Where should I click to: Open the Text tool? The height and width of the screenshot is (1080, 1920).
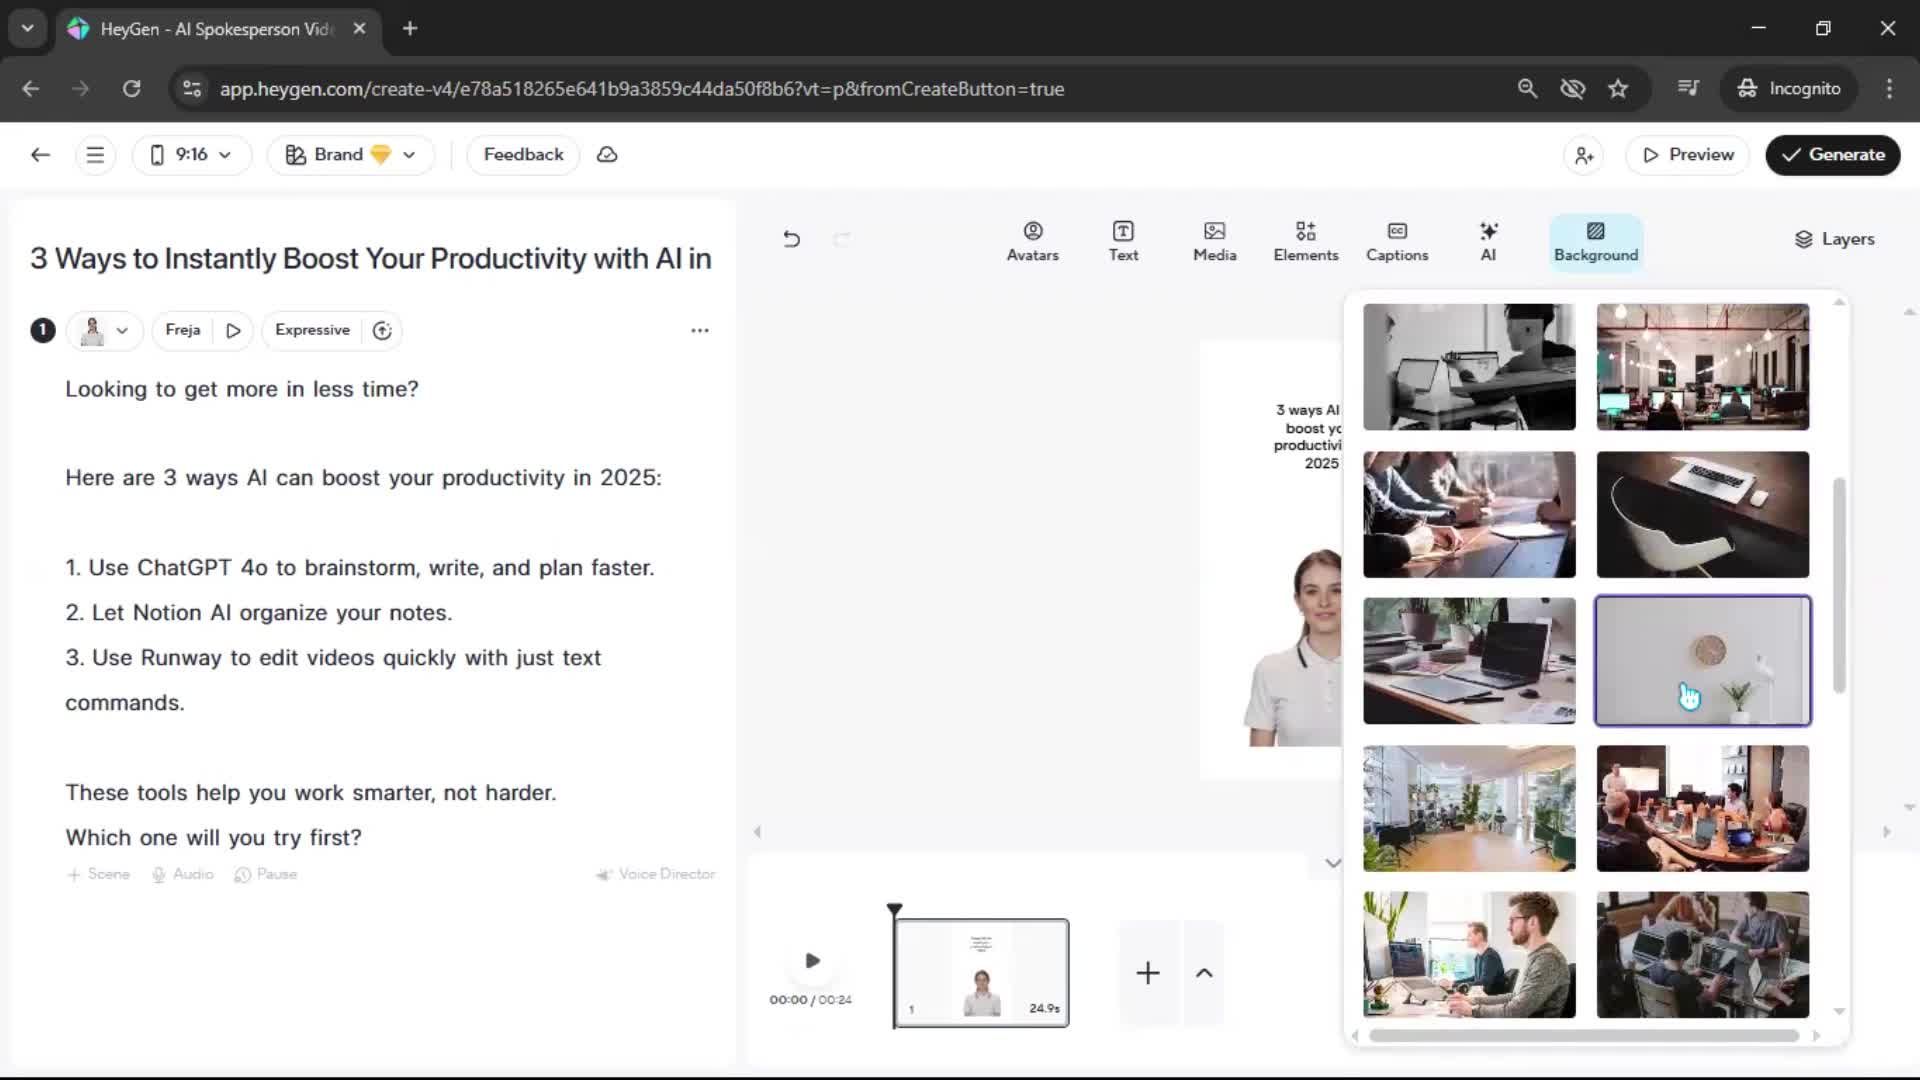tap(1123, 241)
